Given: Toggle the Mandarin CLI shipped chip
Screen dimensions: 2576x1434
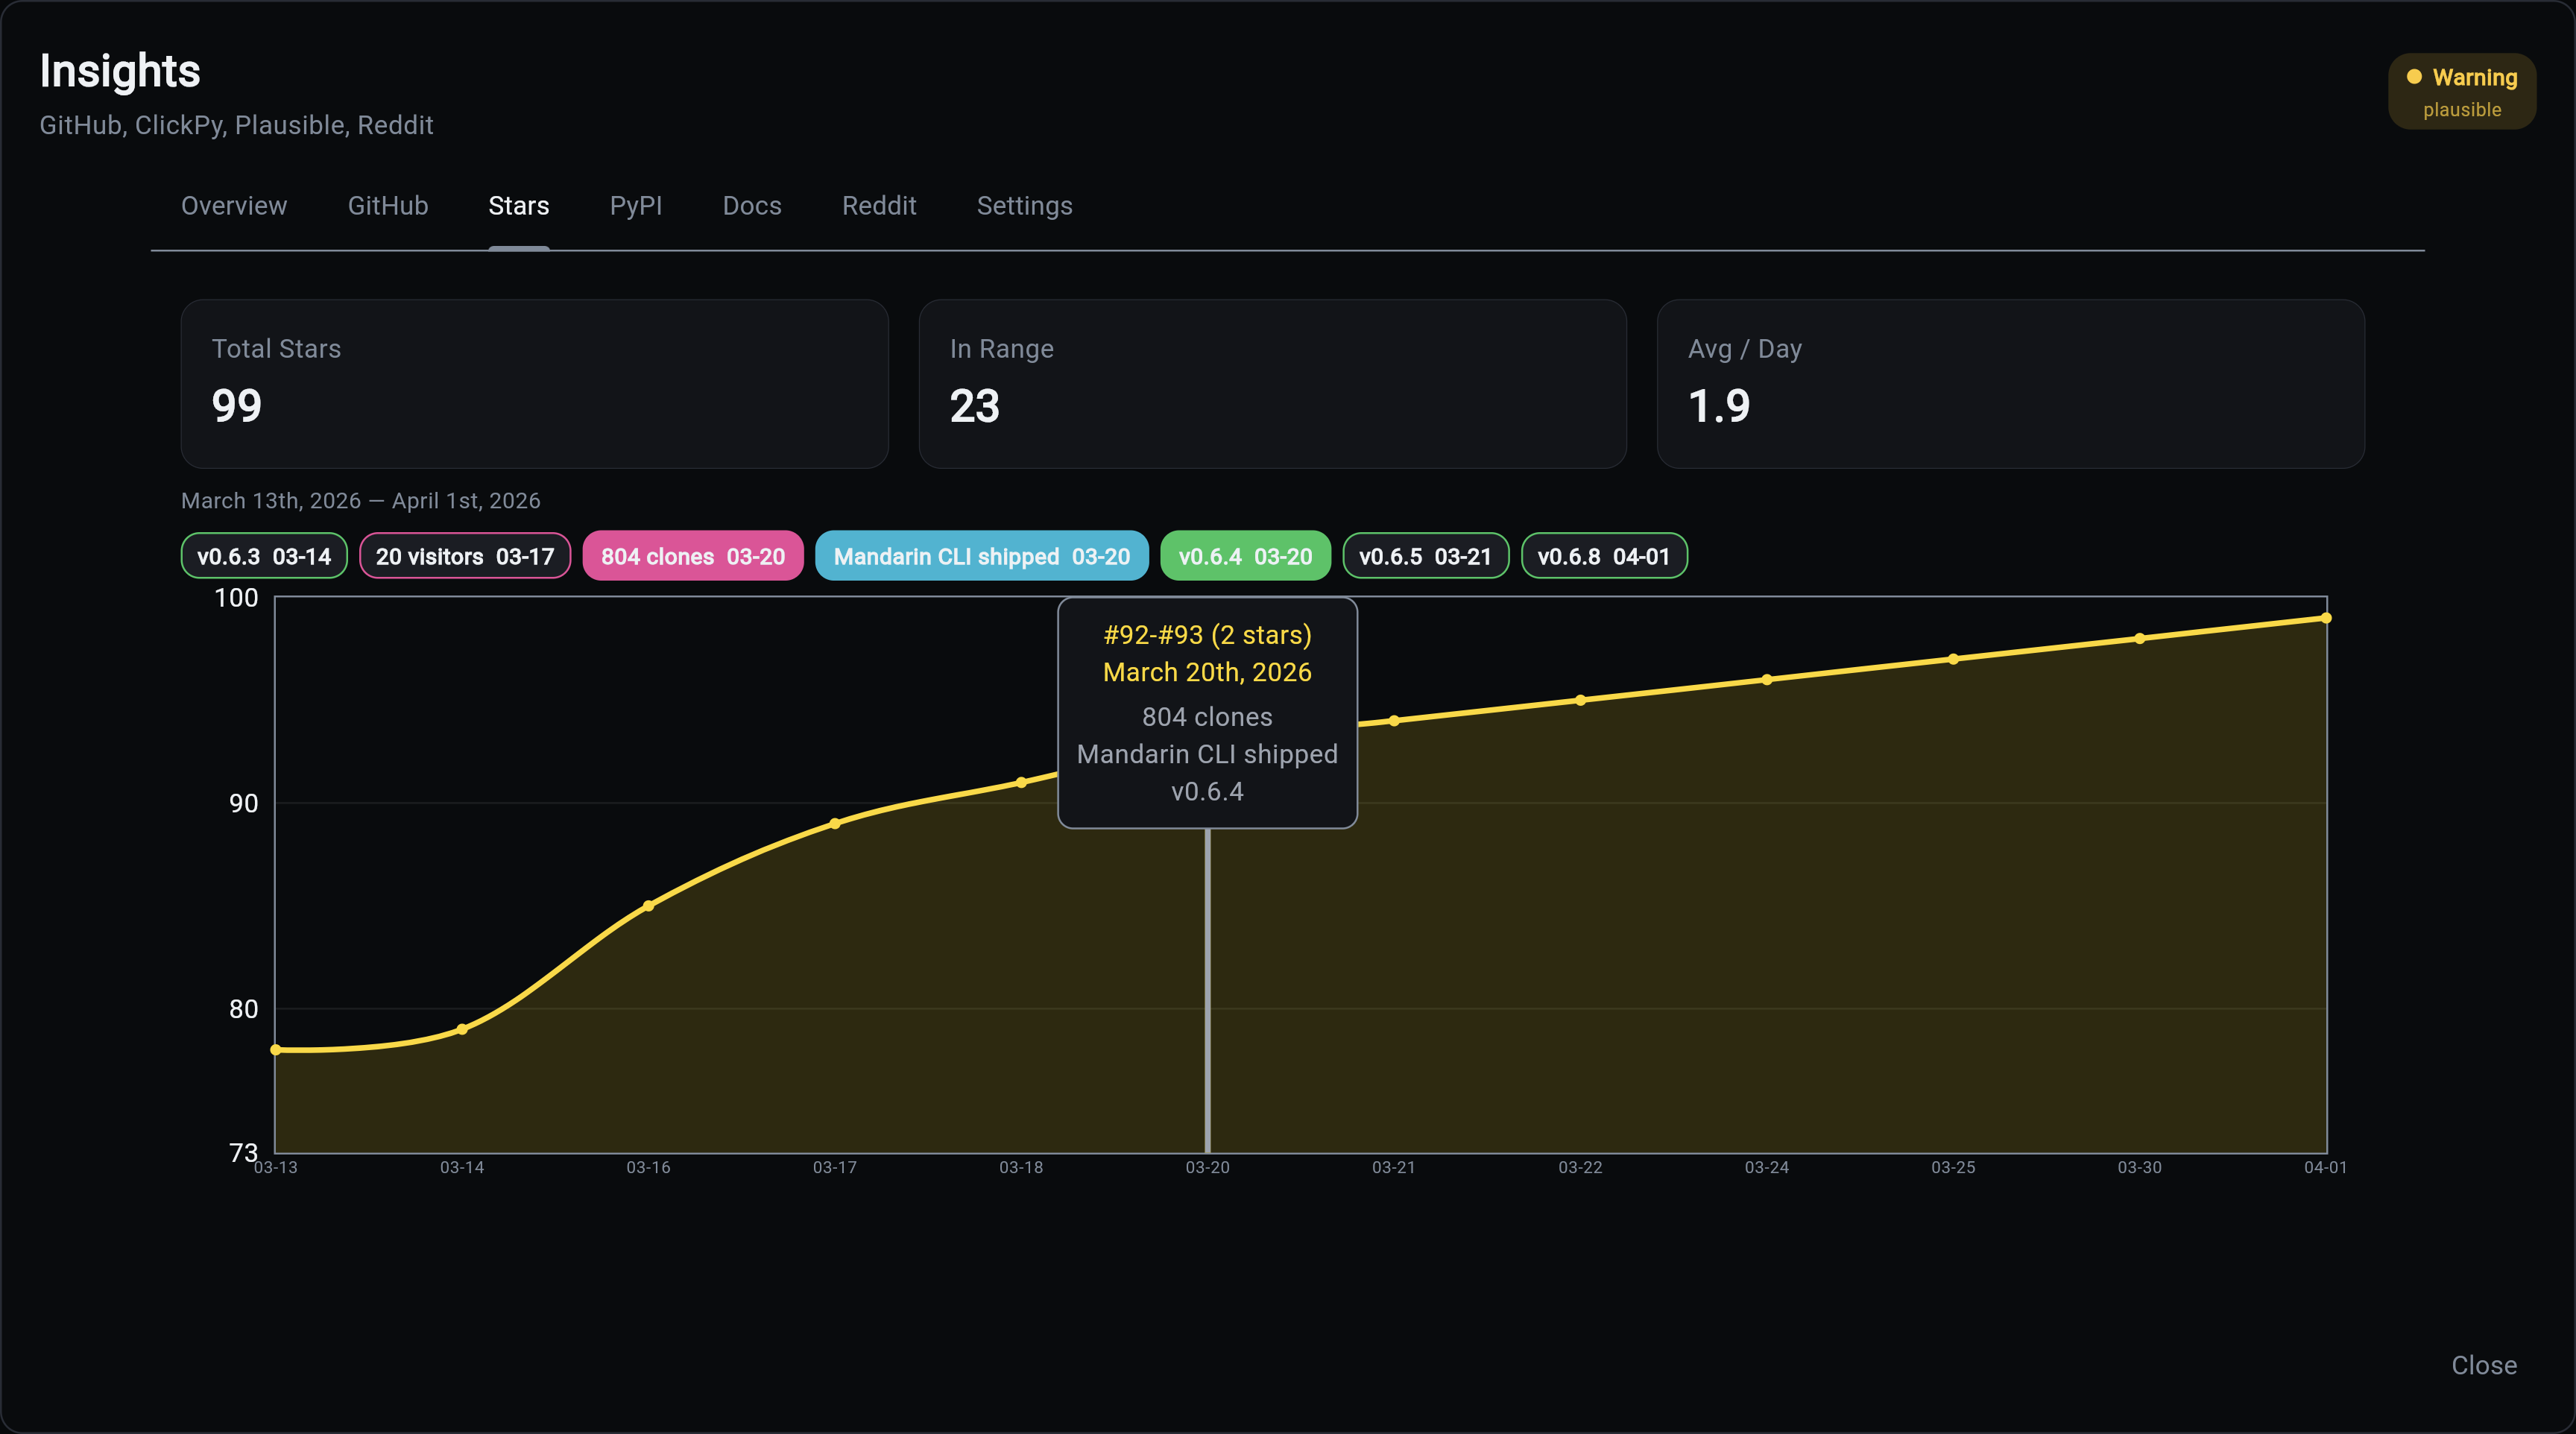Looking at the screenshot, I should coord(981,556).
